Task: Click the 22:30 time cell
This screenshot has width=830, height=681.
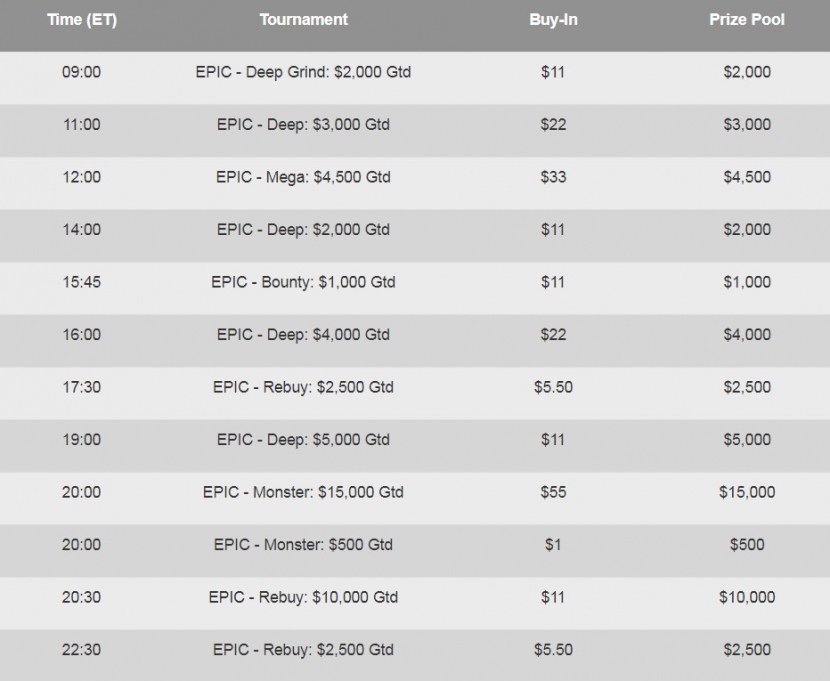Action: [x=82, y=650]
